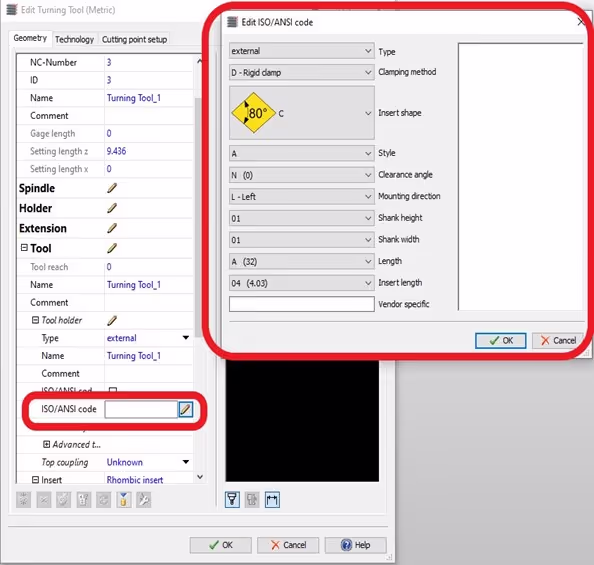
Task: Click the Vendor specific text field
Action: pyautogui.click(x=302, y=304)
